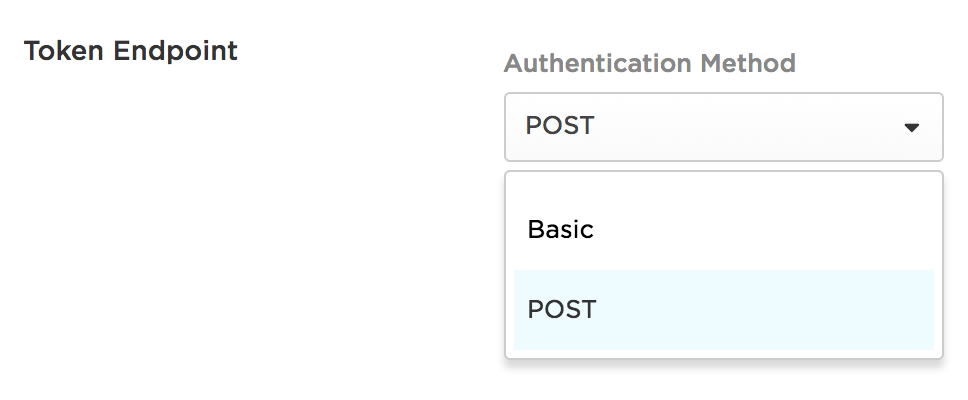968x400 pixels.
Task: Click the gray Authentication Method field caption
Action: pyautogui.click(x=649, y=63)
